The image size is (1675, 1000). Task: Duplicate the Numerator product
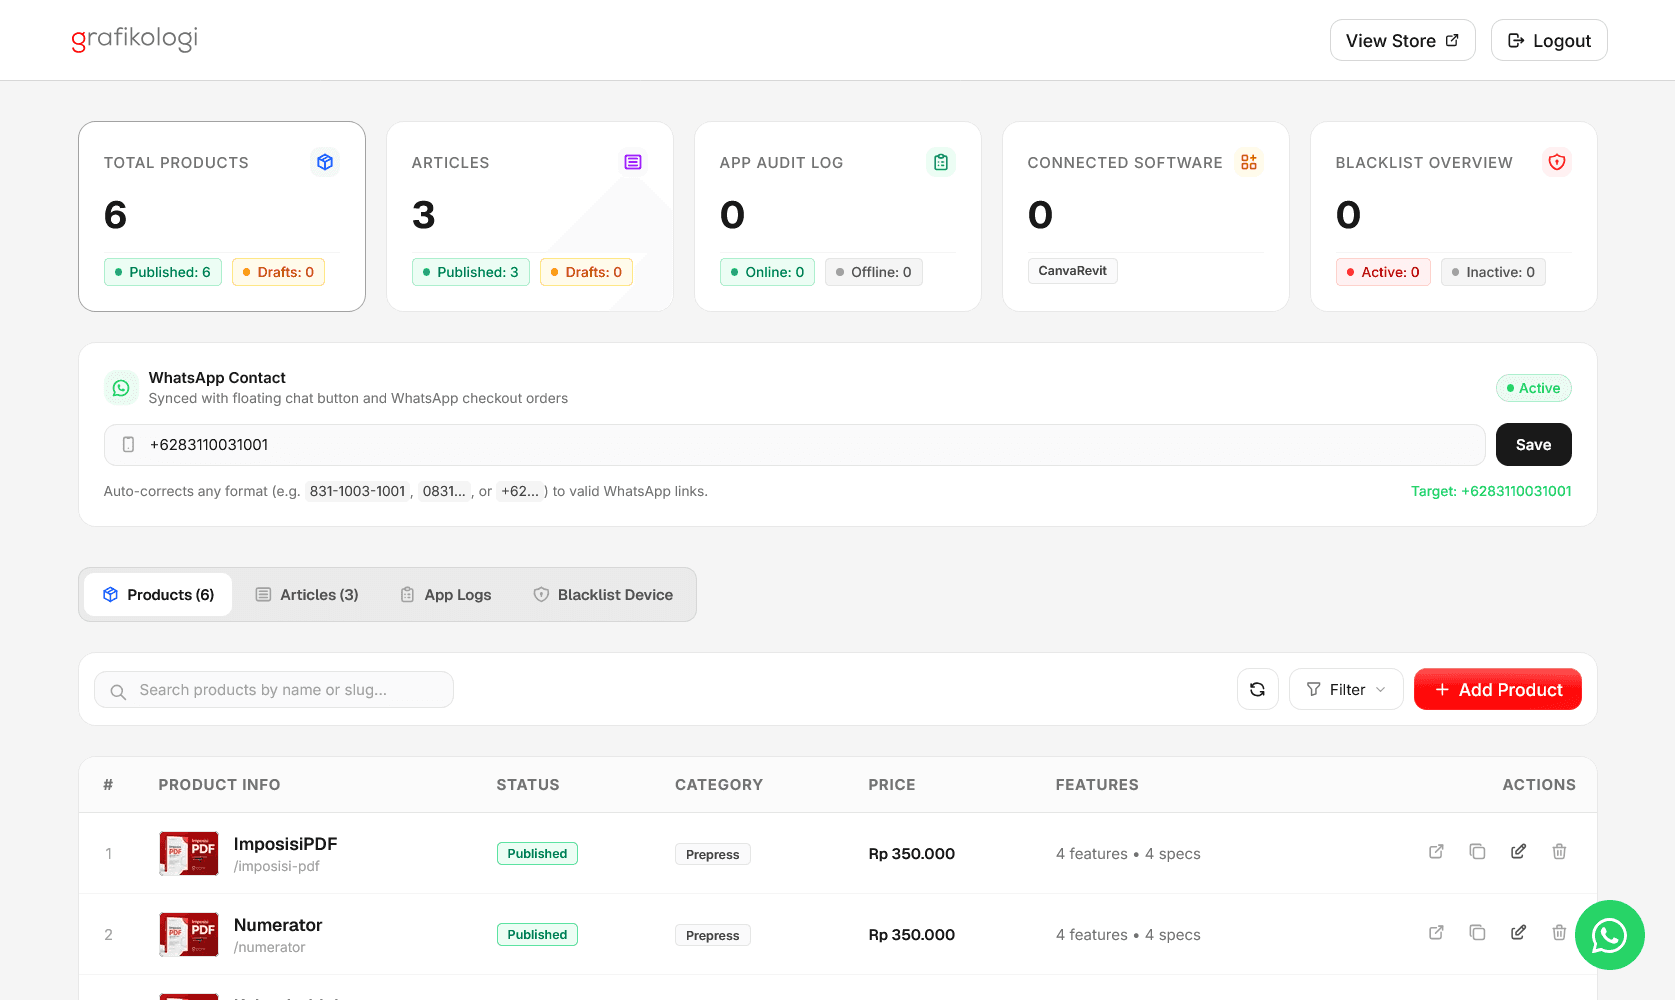[1477, 933]
